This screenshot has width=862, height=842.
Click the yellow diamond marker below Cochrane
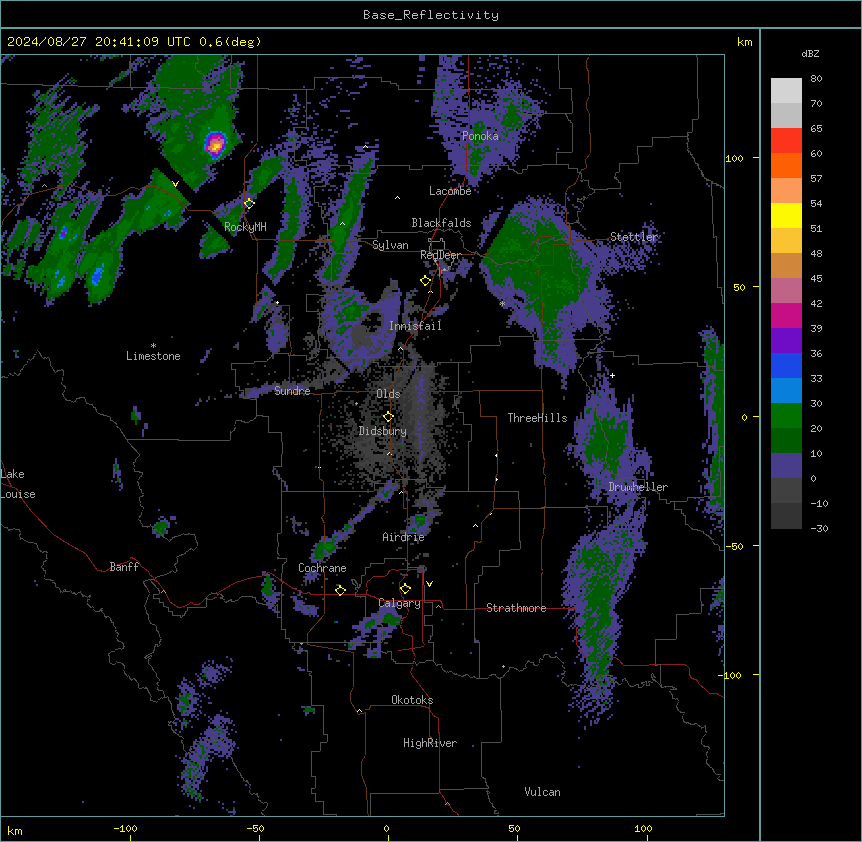[340, 590]
